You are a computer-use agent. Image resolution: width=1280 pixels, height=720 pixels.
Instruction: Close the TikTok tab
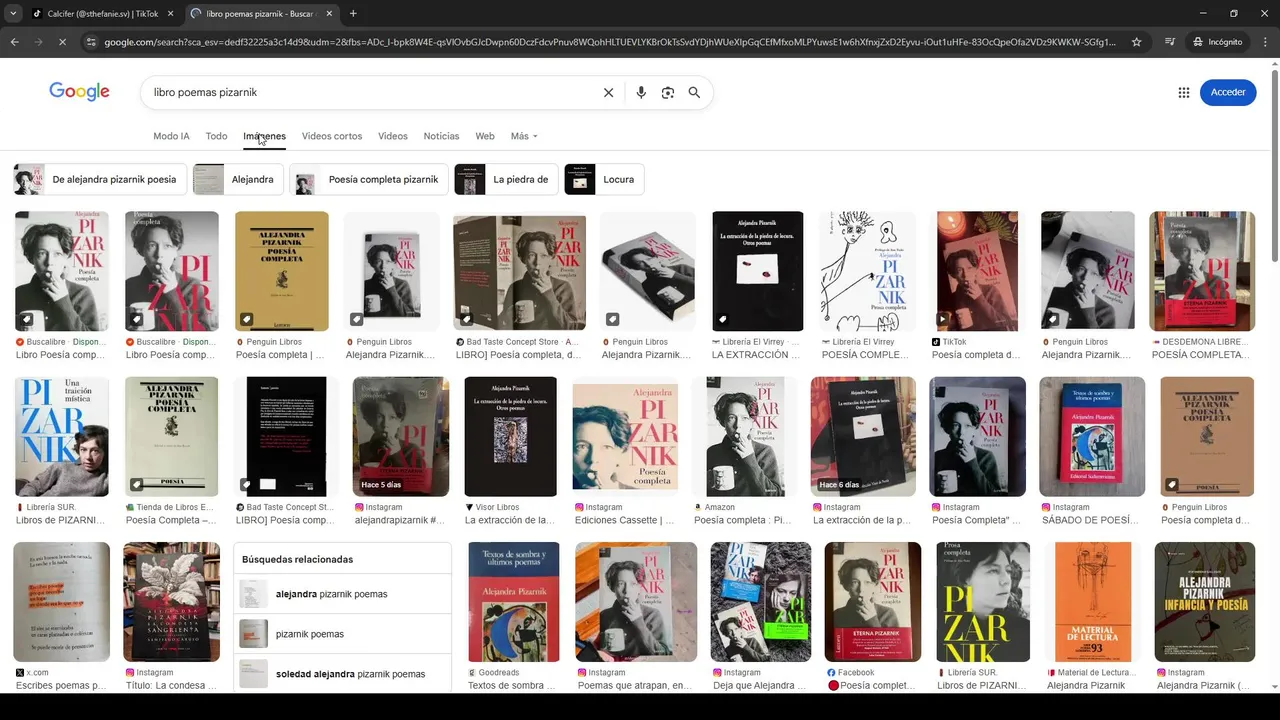coord(170,13)
